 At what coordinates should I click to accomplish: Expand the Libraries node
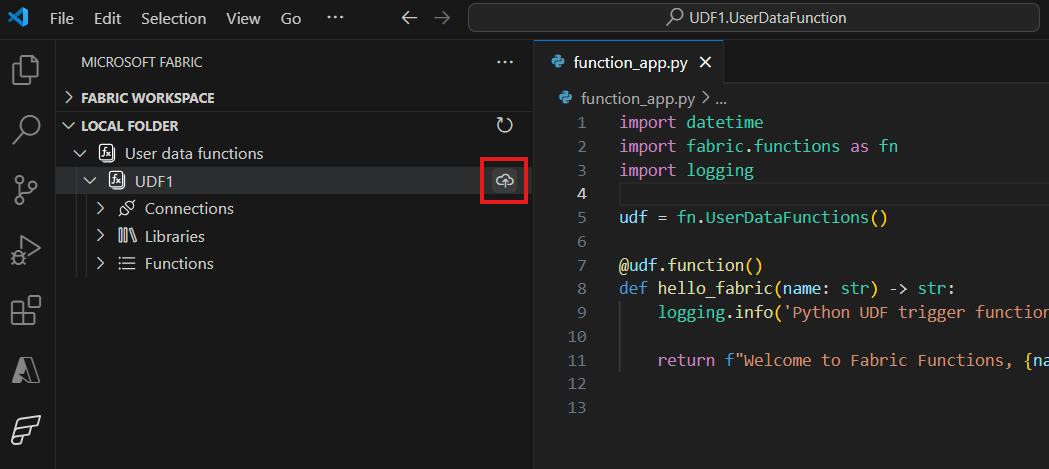pyautogui.click(x=100, y=236)
